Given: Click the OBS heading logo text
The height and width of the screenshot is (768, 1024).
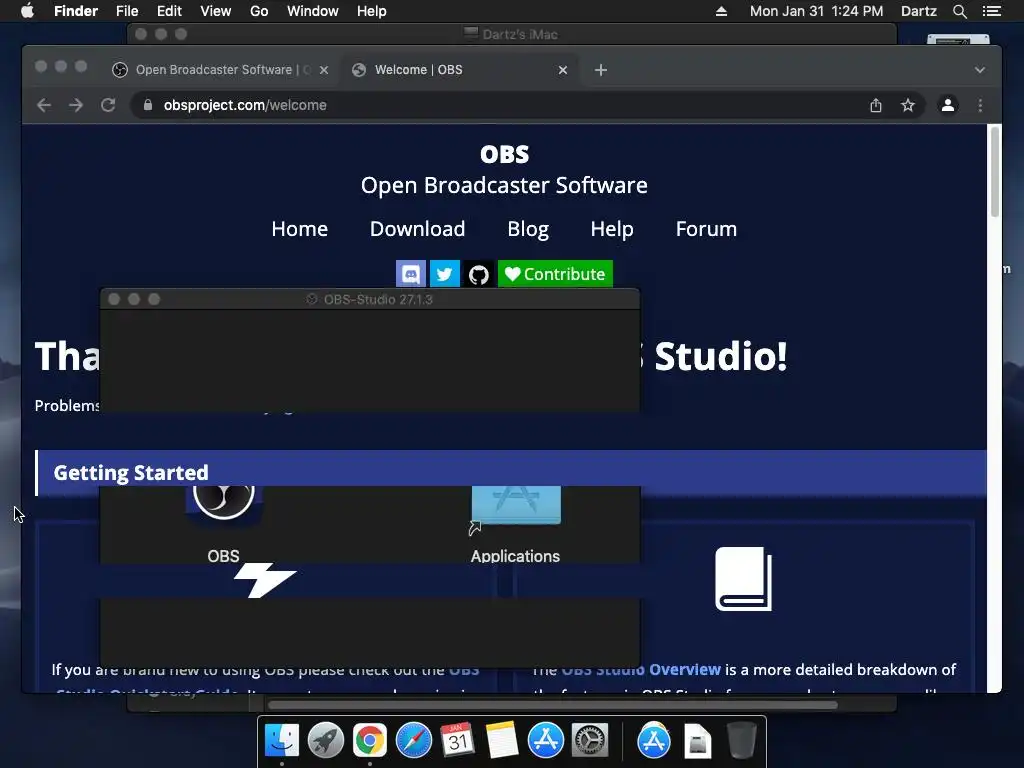Looking at the screenshot, I should (504, 155).
